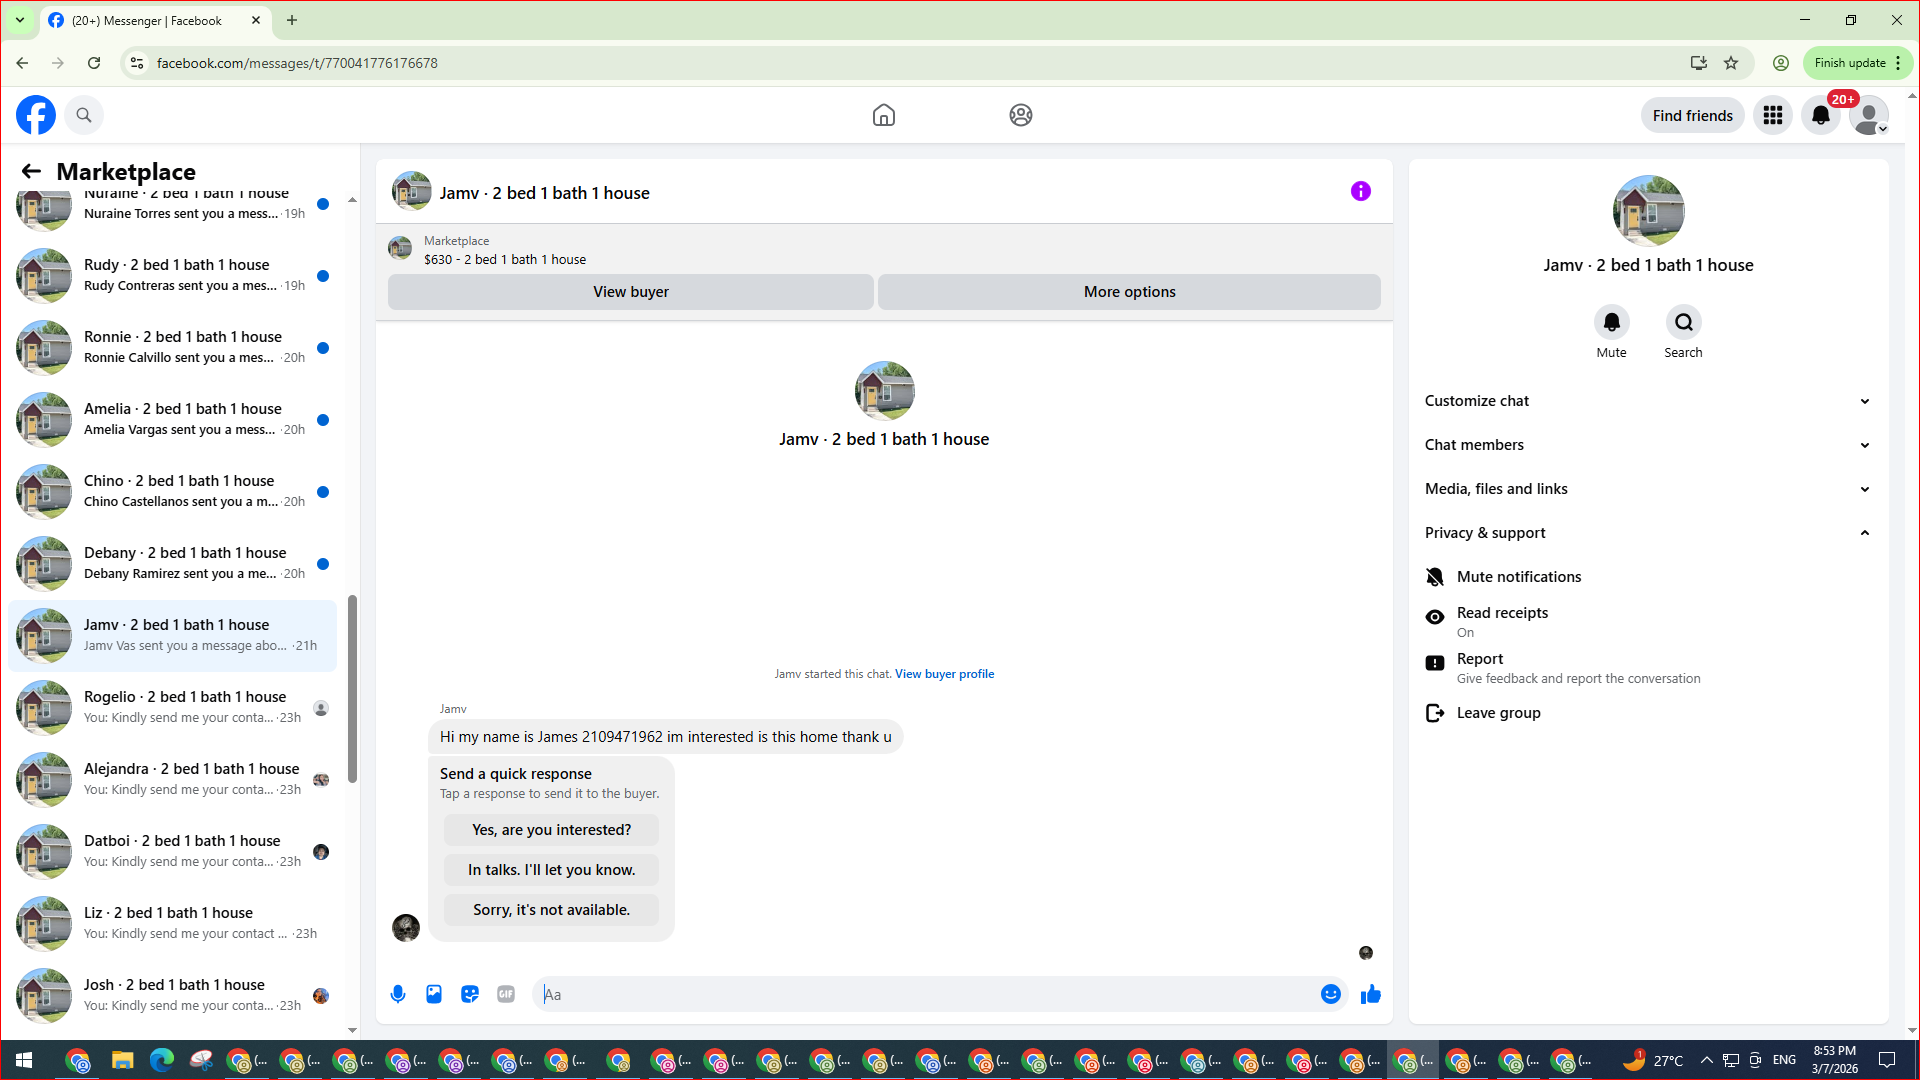This screenshot has width=1920, height=1080.
Task: Open the notifications bell
Action: 1821,115
